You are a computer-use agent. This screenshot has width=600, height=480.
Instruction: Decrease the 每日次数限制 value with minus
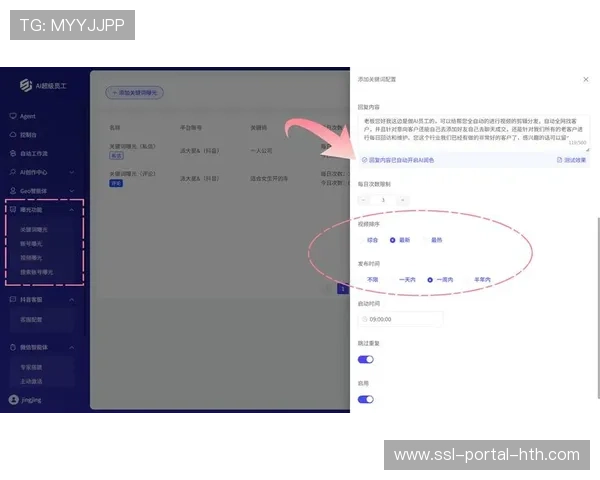point(364,200)
